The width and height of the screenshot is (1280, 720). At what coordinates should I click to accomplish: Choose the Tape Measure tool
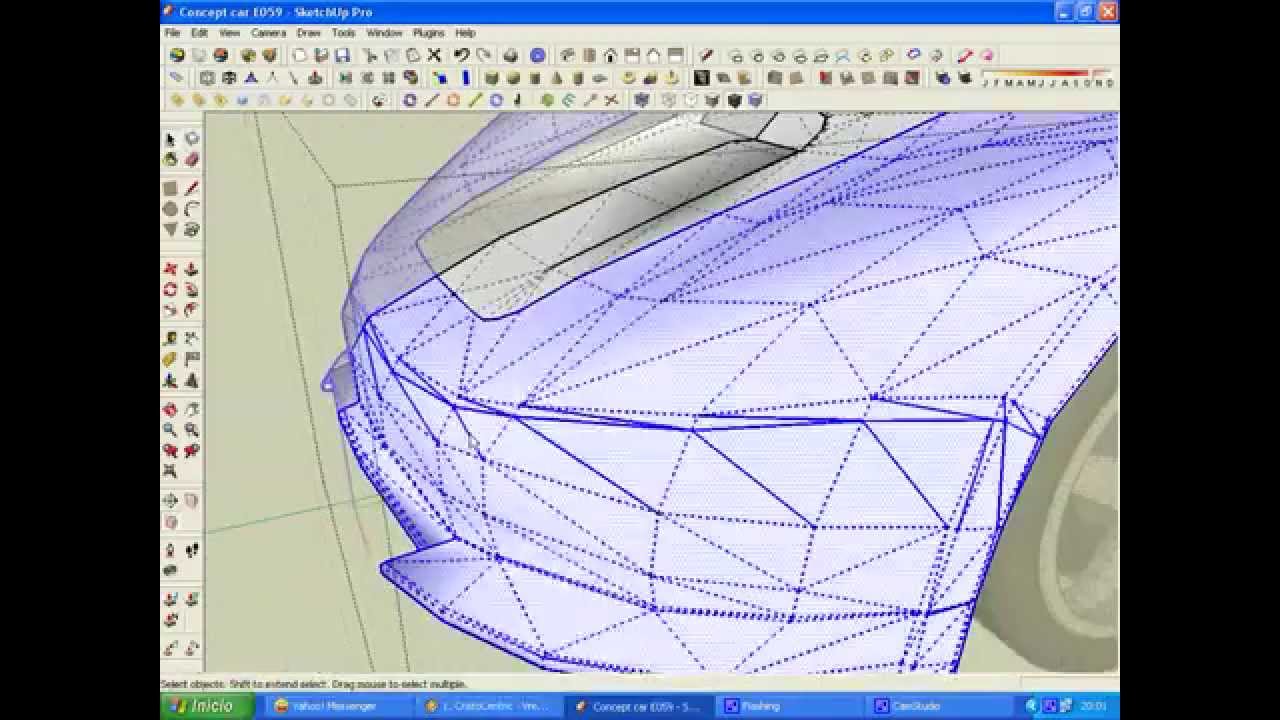click(x=170, y=339)
